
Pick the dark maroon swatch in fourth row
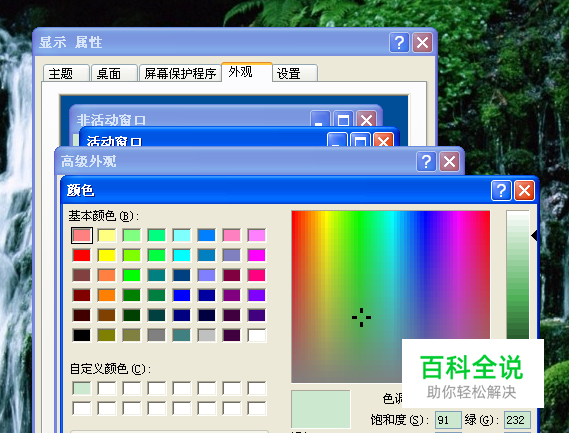coord(82,295)
